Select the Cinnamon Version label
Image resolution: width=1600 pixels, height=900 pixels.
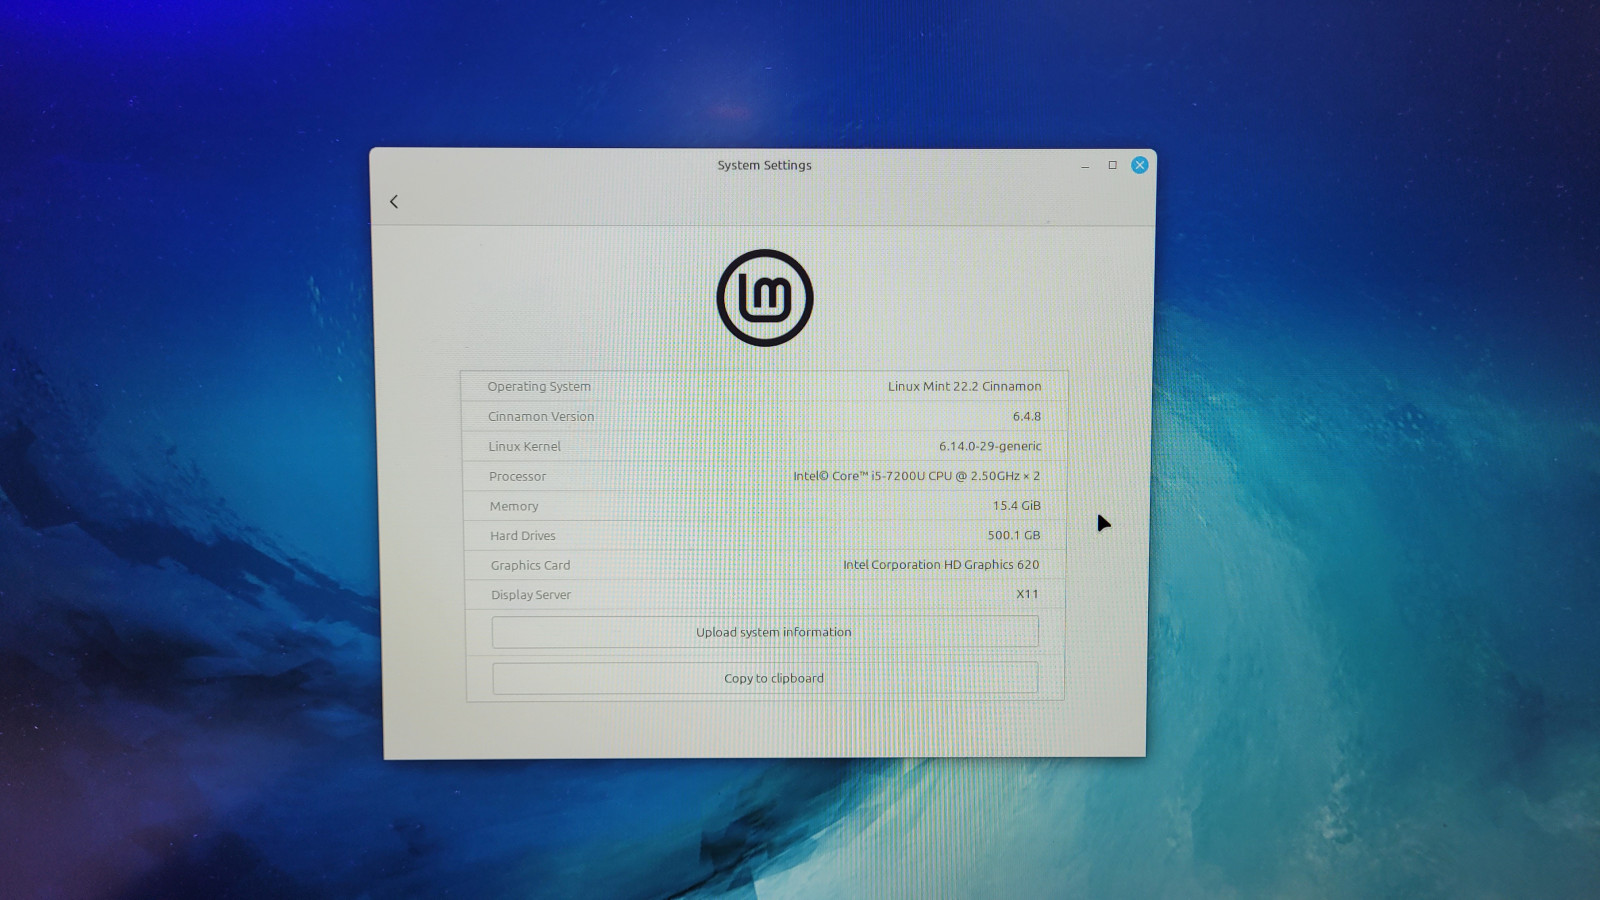coord(541,417)
